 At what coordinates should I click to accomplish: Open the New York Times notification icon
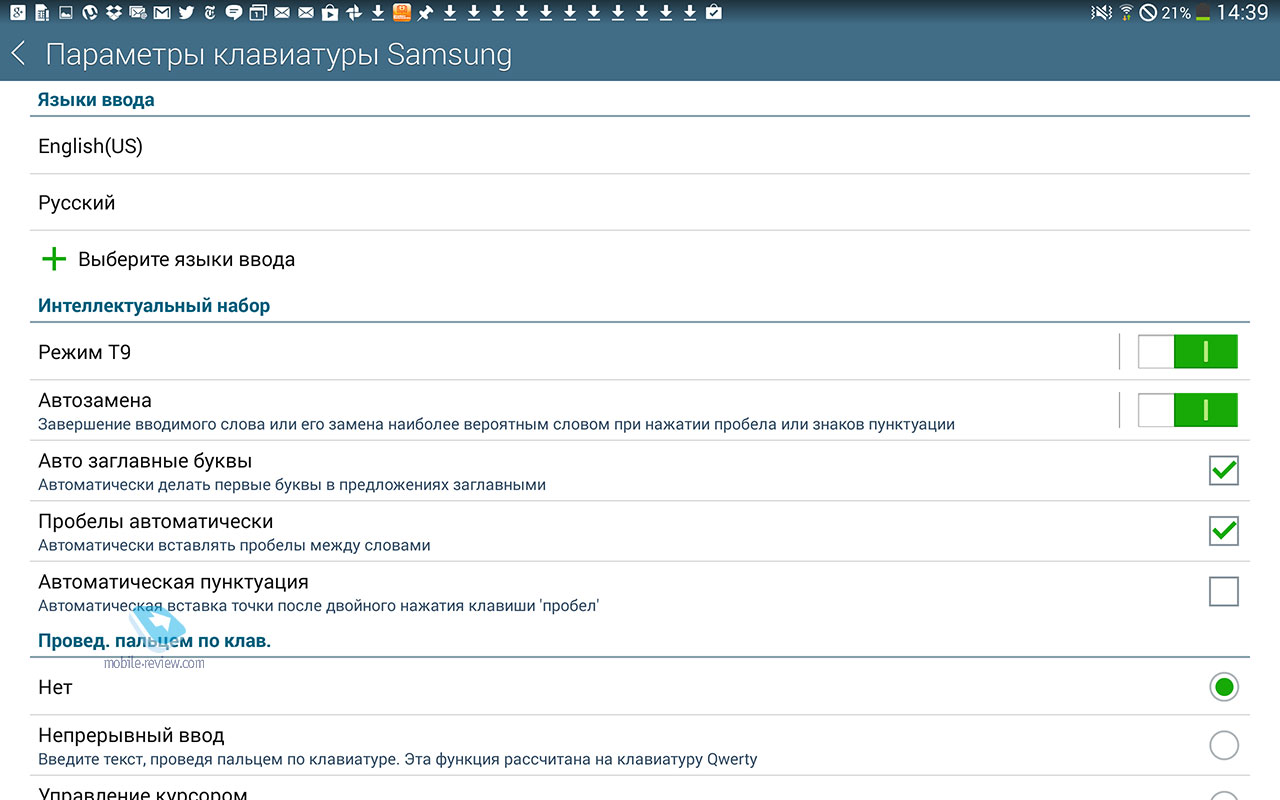(x=210, y=13)
